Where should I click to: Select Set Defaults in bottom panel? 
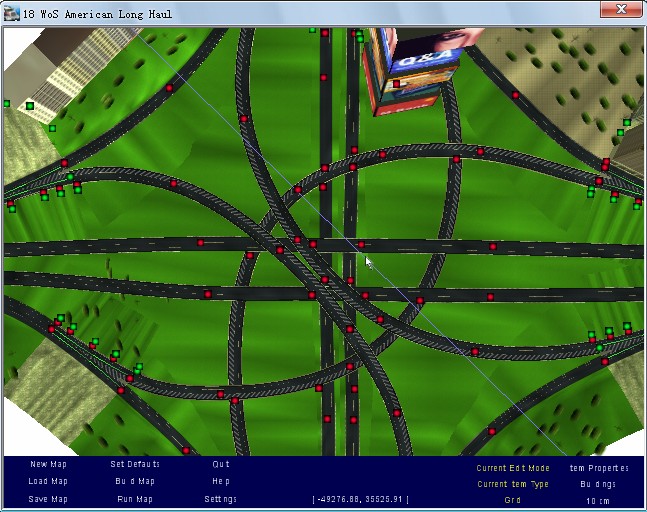135,465
